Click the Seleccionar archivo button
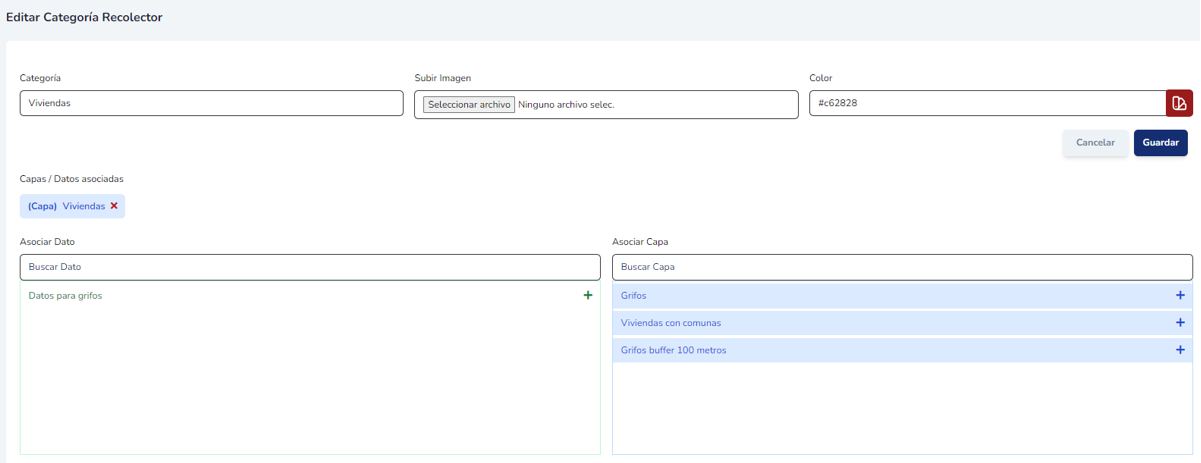Viewport: 1201px width, 463px height. (x=469, y=104)
